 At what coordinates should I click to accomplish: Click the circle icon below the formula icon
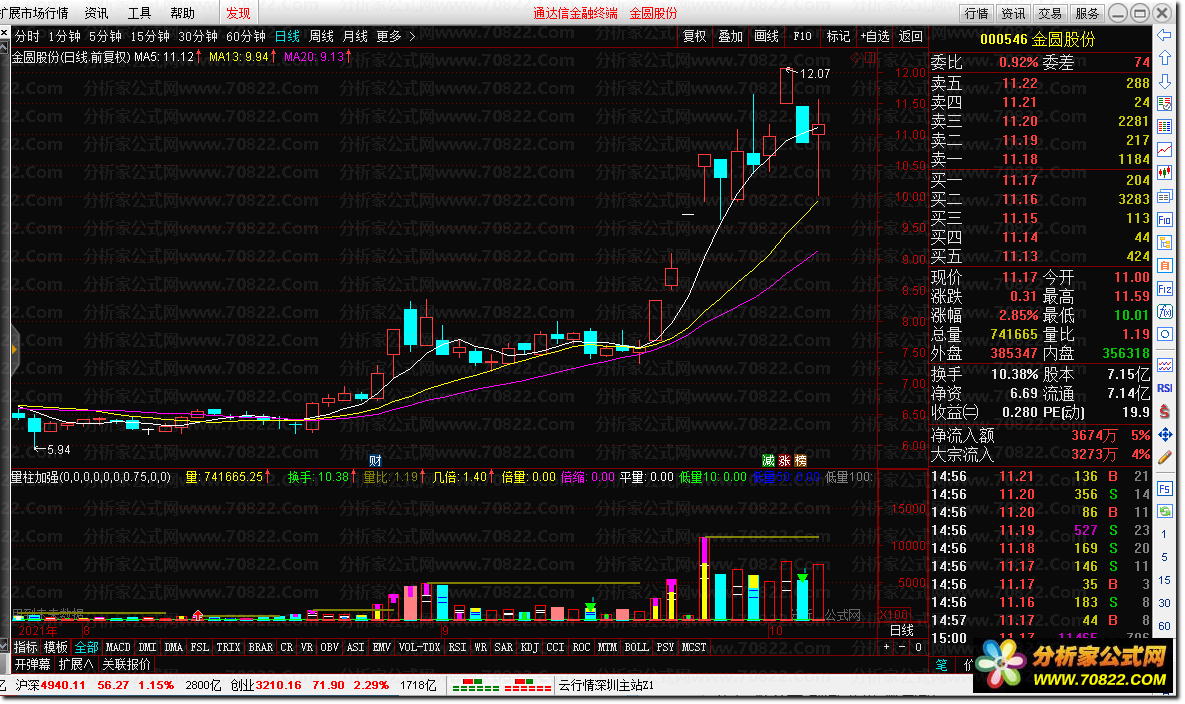click(1165, 334)
